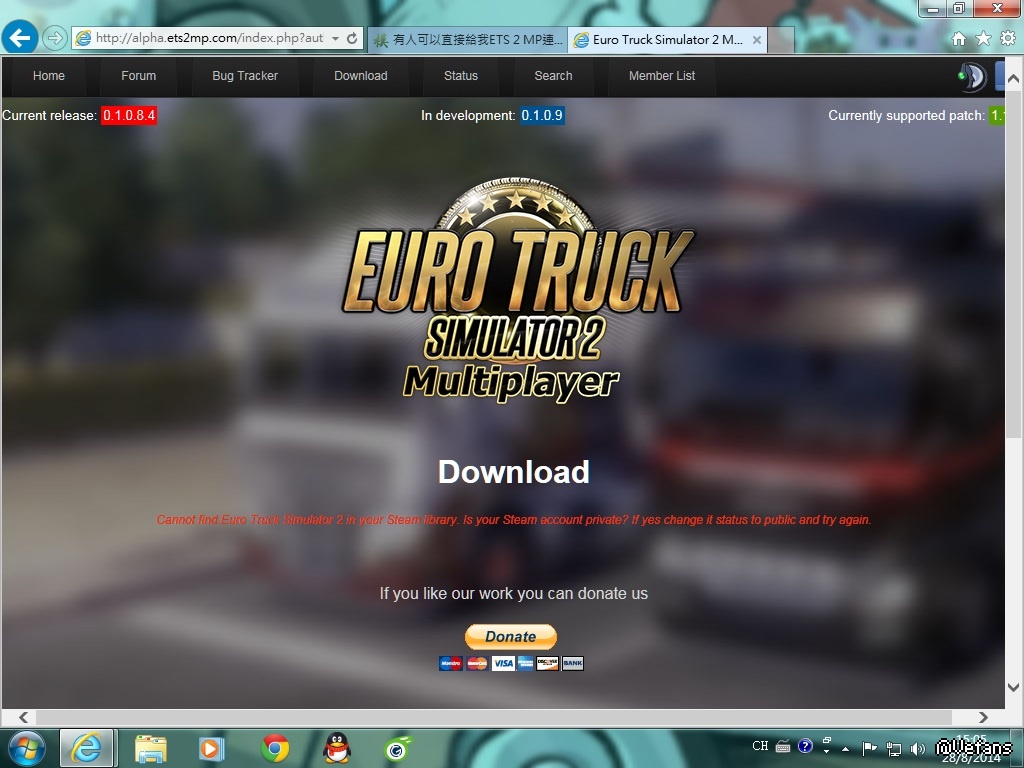The image size is (1024, 768).
Task: Open the browser Home page icon
Action: pos(959,39)
